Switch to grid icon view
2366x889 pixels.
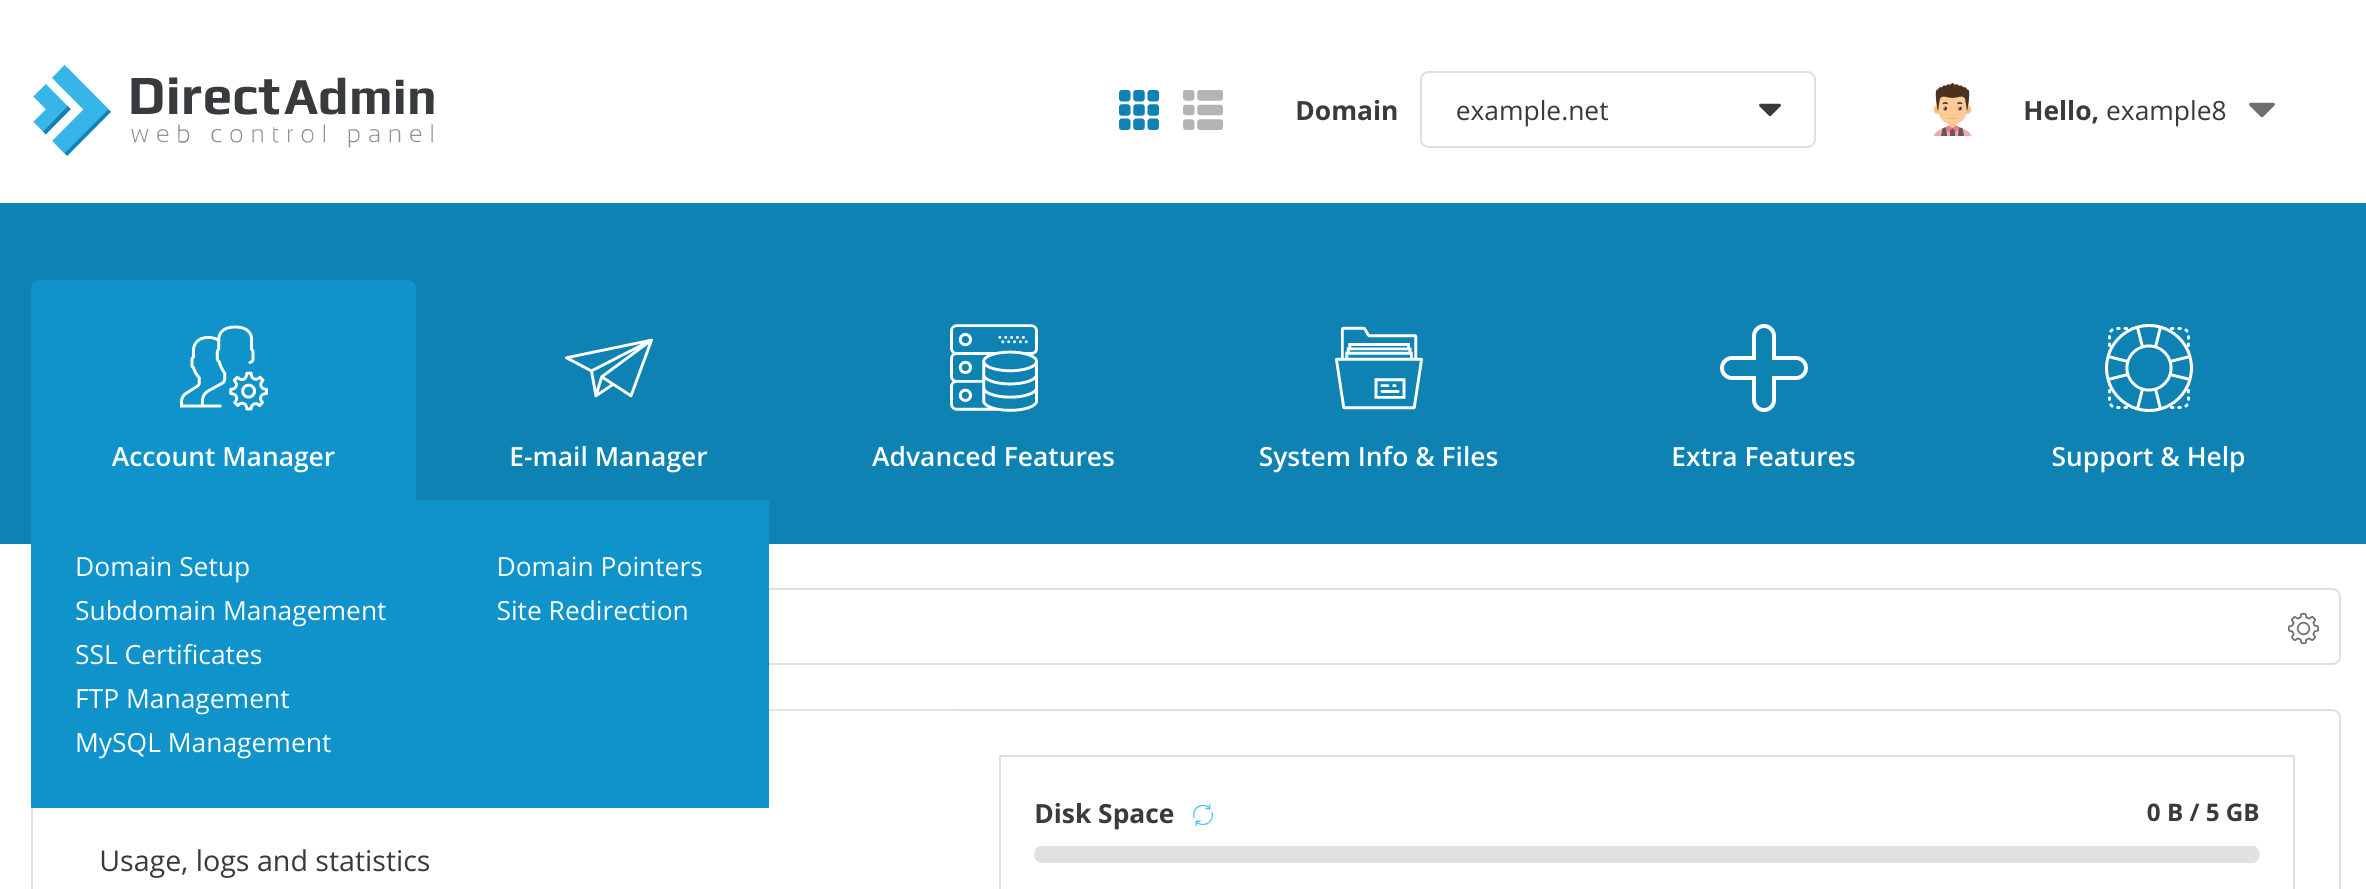[x=1138, y=110]
